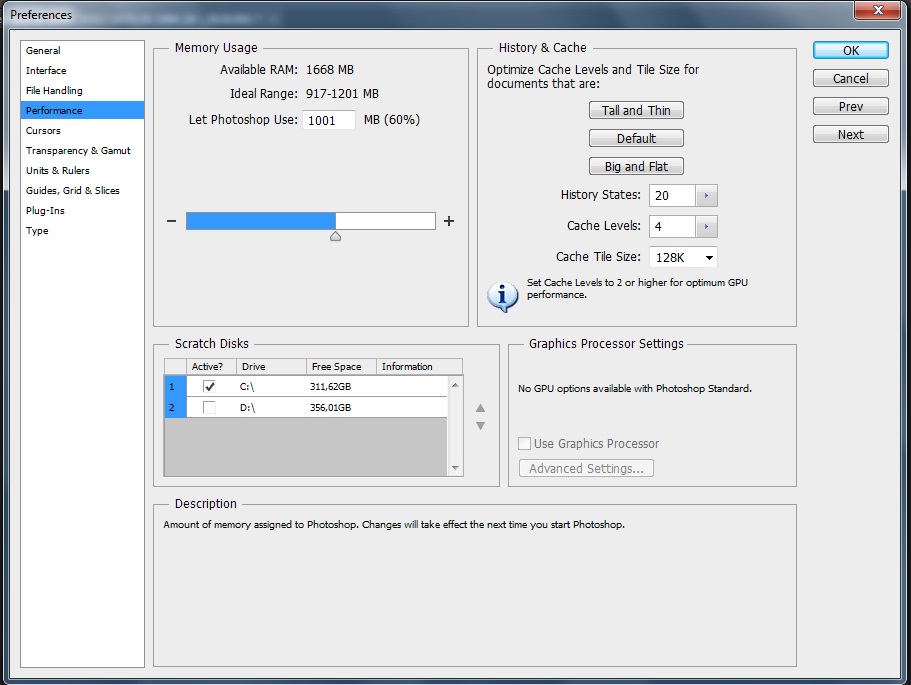Viewport: 911px width, 685px height.
Task: Click the info icon in History & Cache
Action: 502,295
